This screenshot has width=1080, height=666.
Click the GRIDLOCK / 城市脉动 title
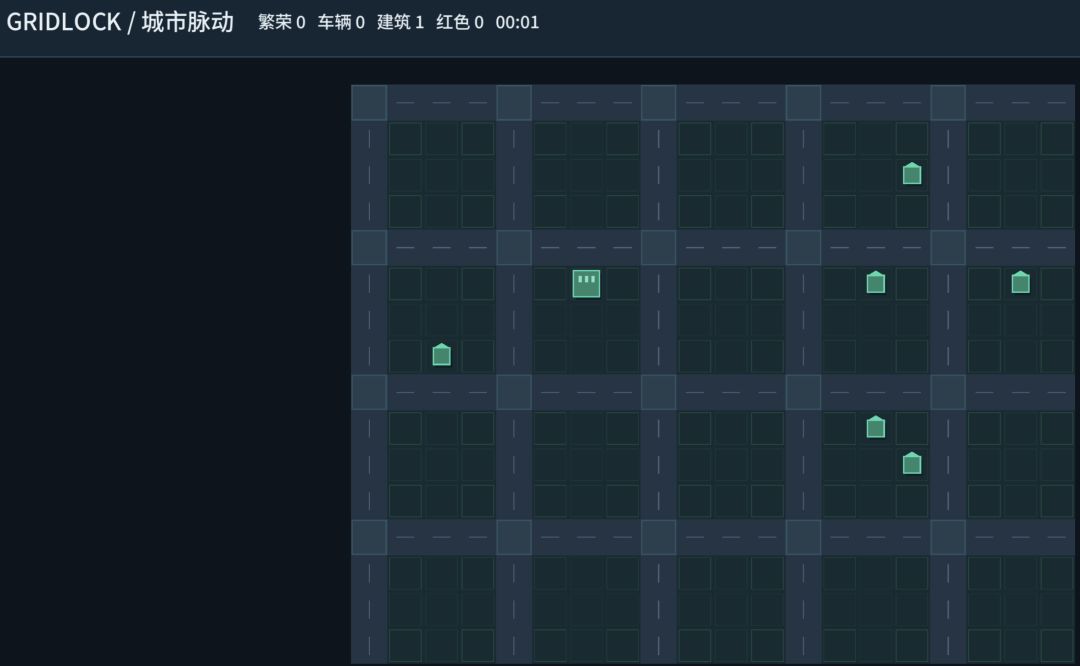120,22
